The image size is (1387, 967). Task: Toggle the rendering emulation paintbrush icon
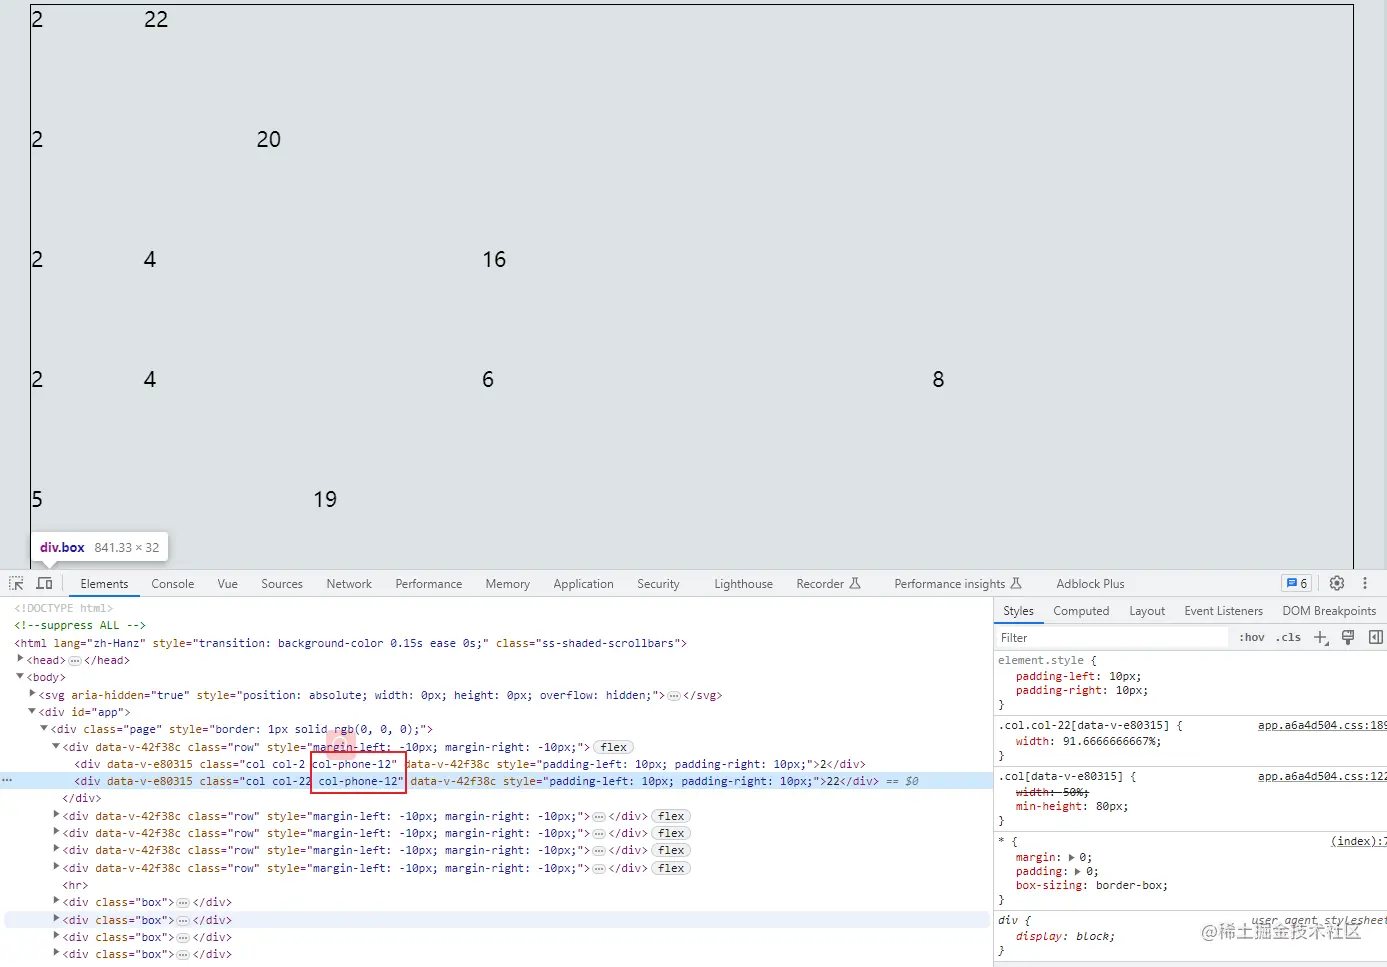pos(1348,637)
